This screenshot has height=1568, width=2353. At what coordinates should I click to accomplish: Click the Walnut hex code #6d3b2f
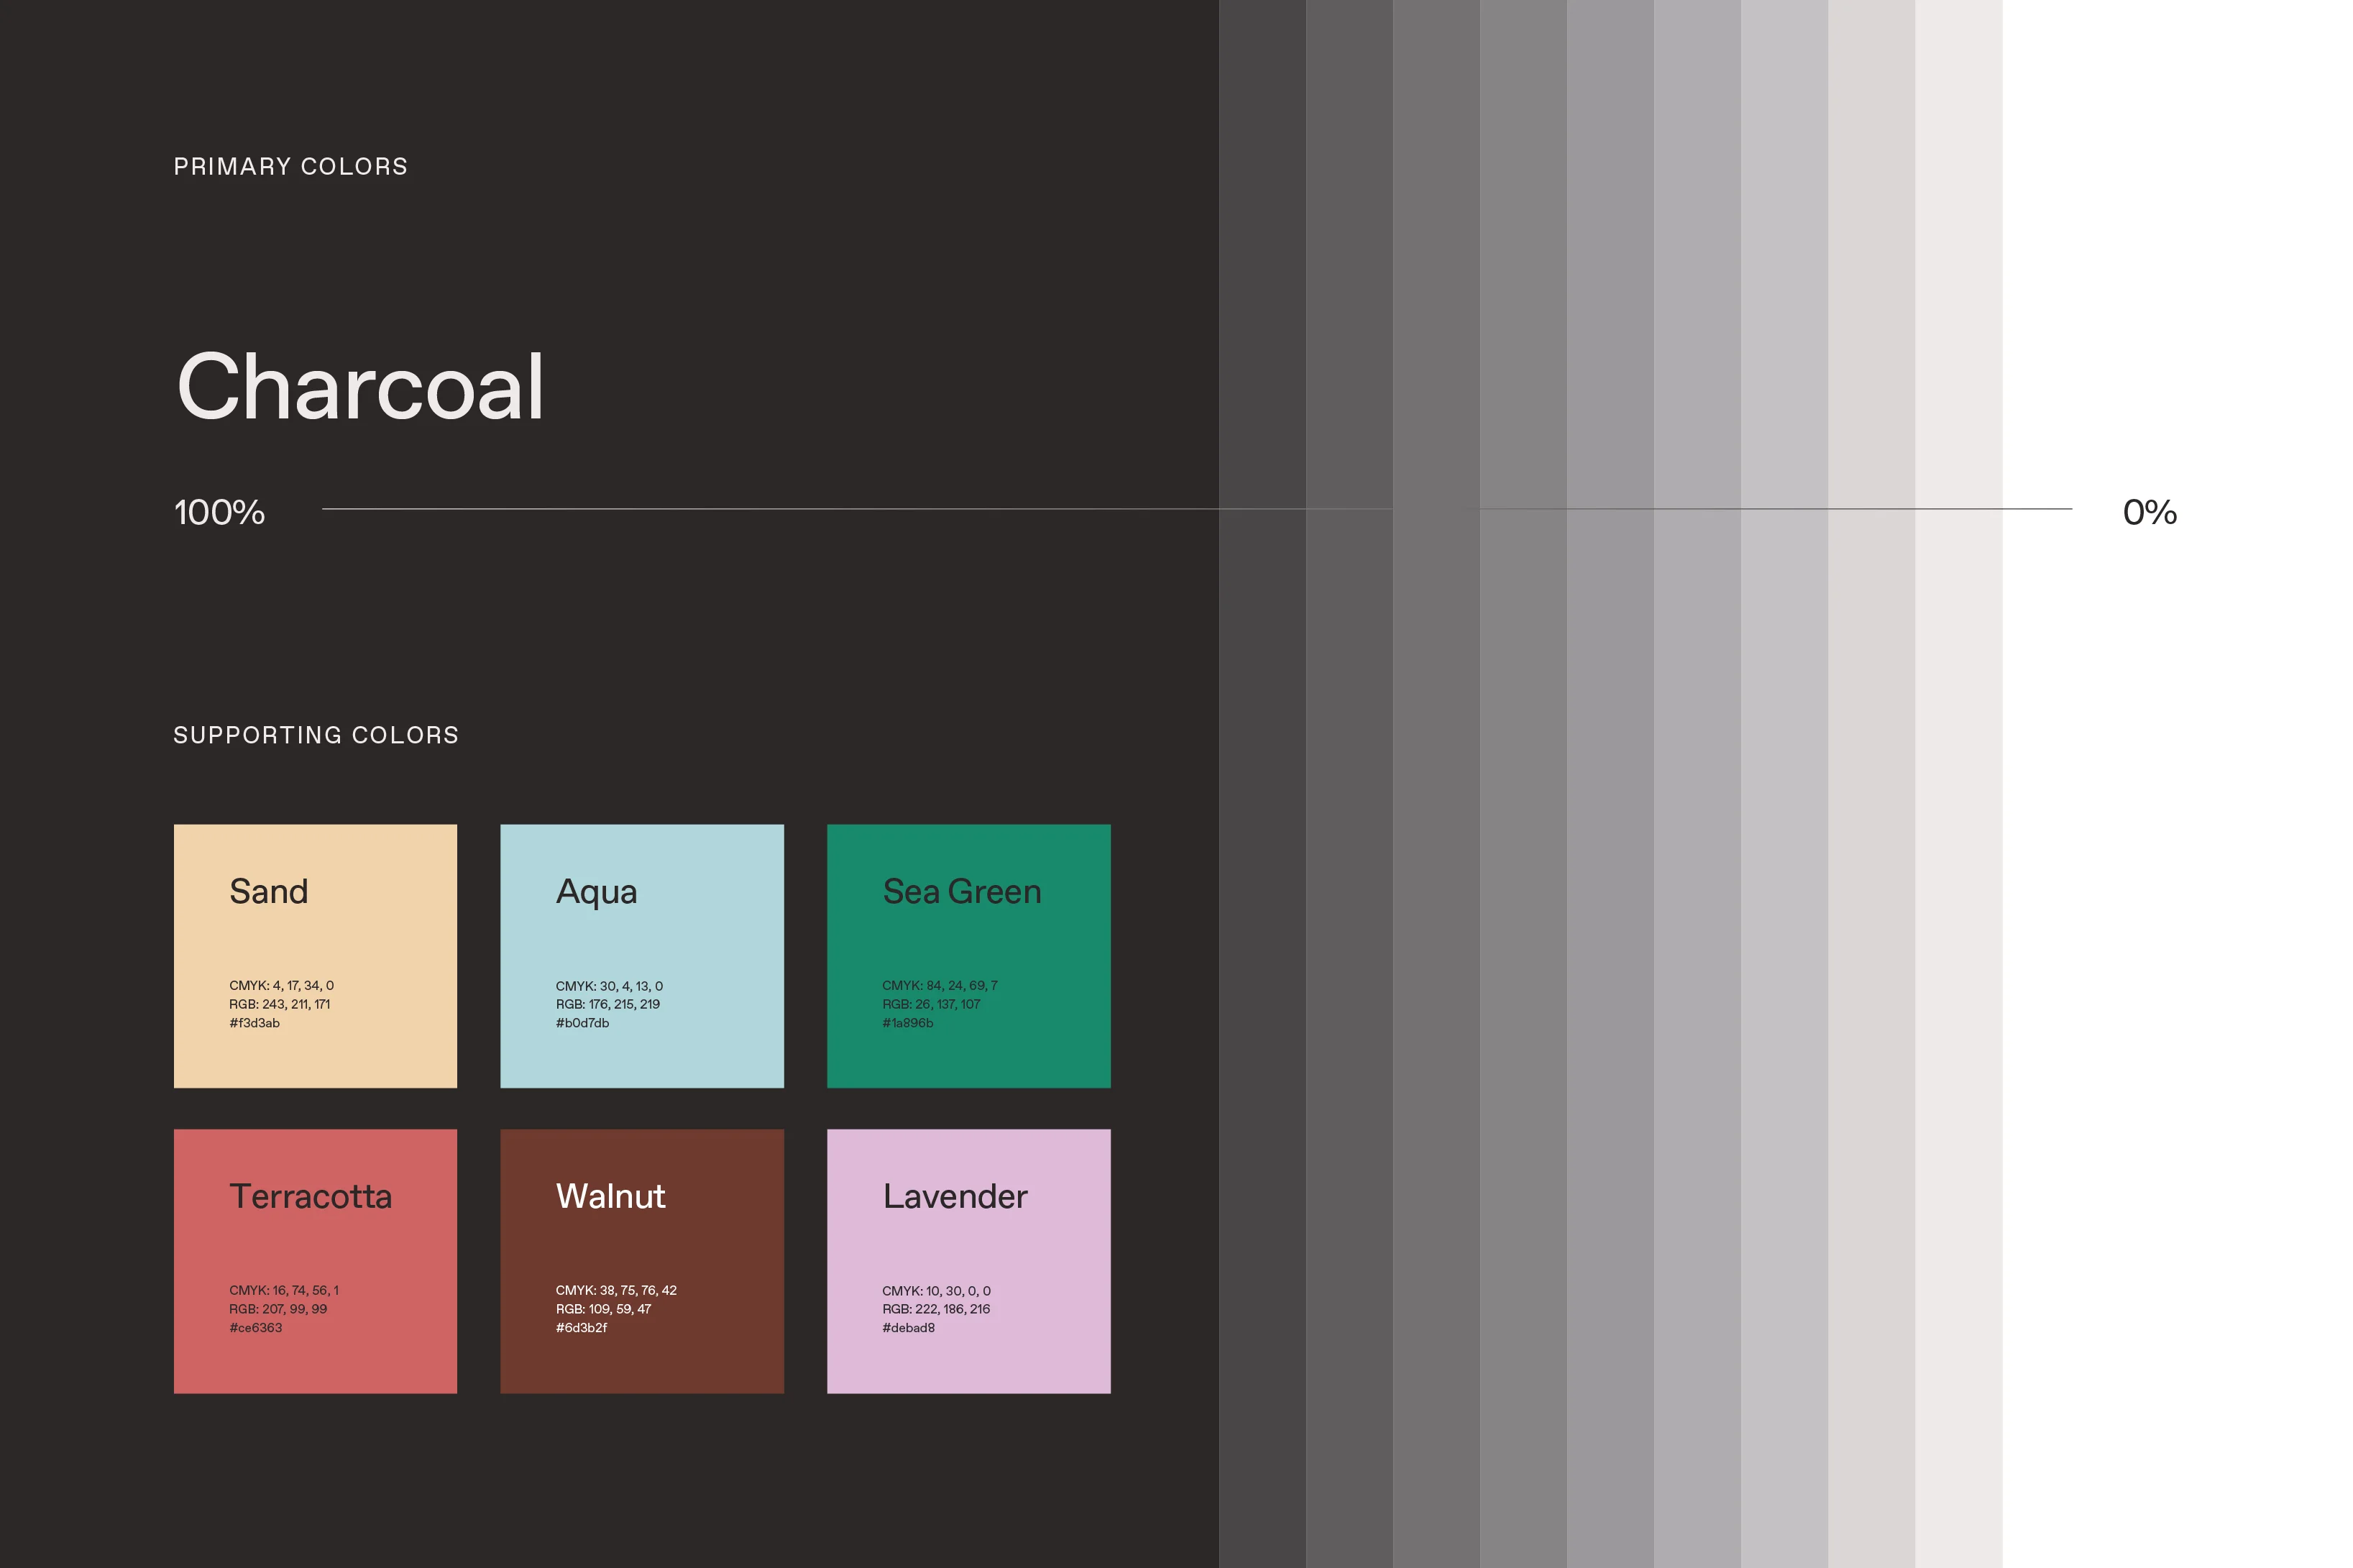pyautogui.click(x=581, y=1328)
